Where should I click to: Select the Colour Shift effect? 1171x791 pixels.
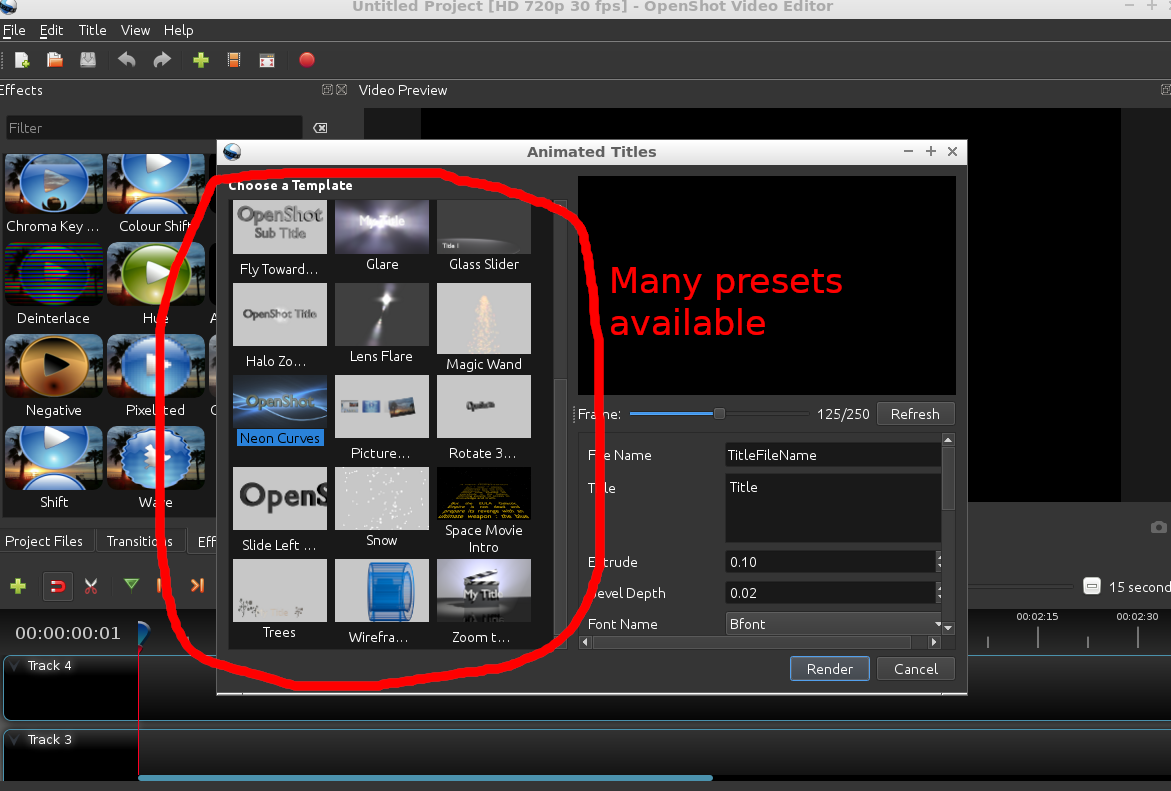[x=155, y=194]
